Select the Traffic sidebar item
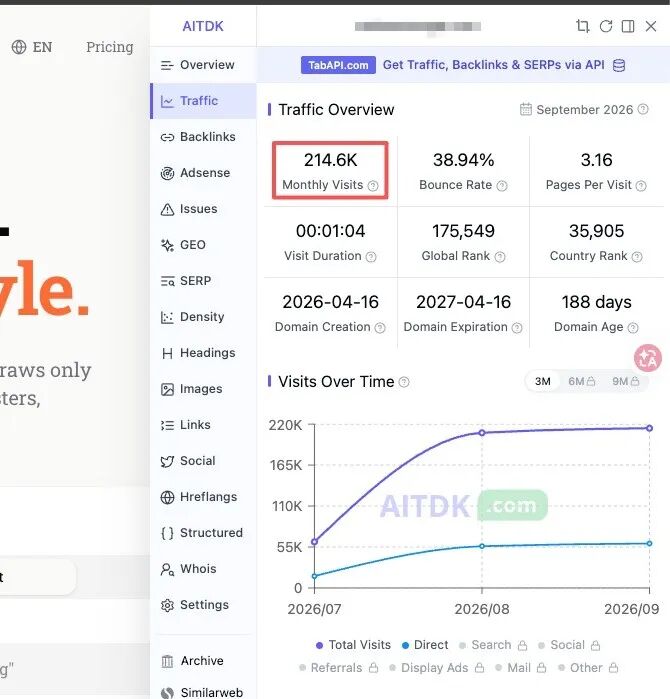670x699 pixels. pyautogui.click(x=203, y=101)
